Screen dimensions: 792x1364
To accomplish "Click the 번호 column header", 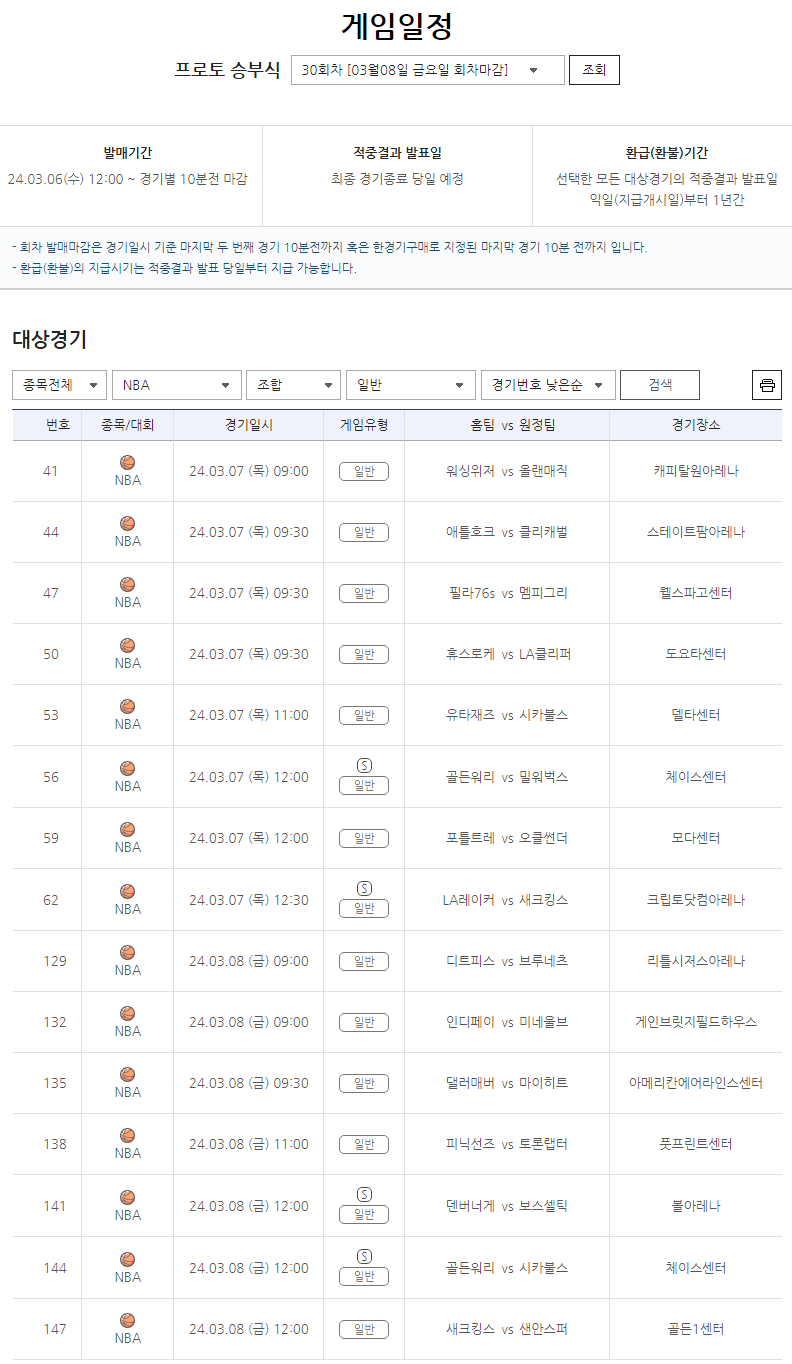I will coord(58,425).
